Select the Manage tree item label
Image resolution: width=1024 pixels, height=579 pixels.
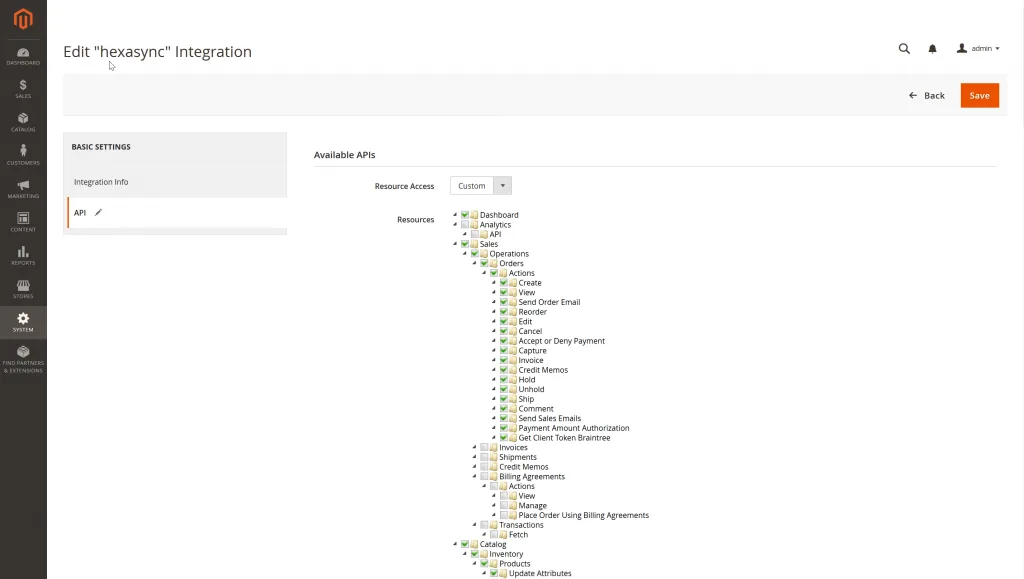(x=532, y=506)
